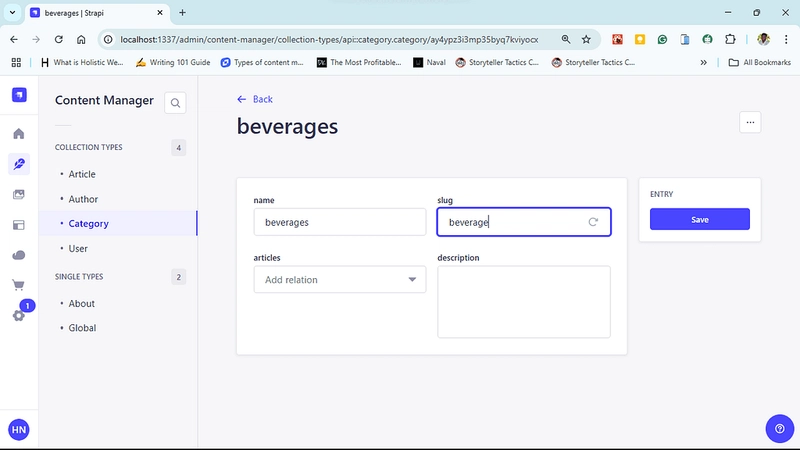Open Chrome profile avatar

tap(763, 39)
